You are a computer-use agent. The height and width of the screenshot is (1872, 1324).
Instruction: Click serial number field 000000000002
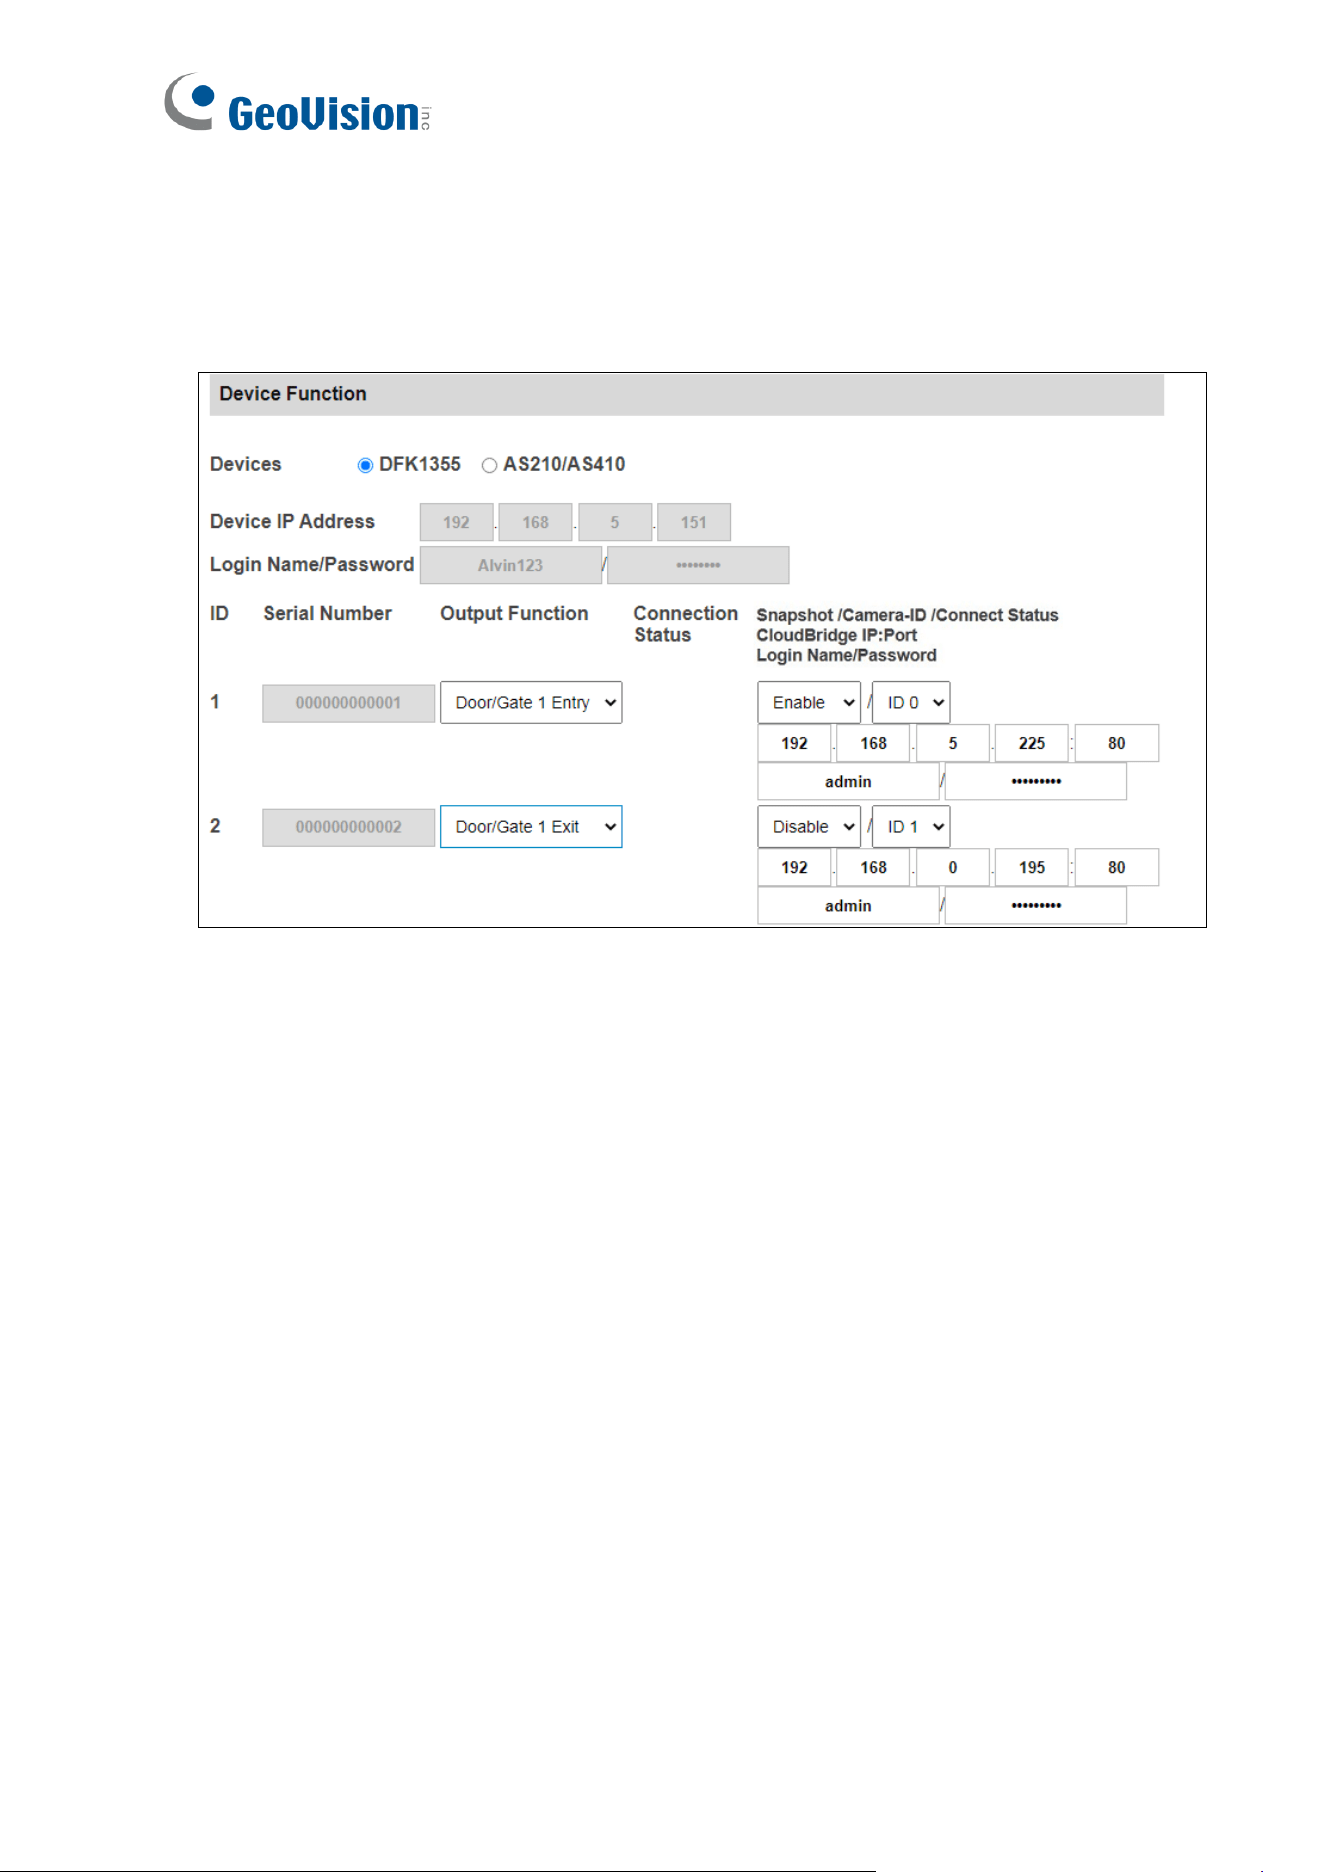(x=348, y=827)
